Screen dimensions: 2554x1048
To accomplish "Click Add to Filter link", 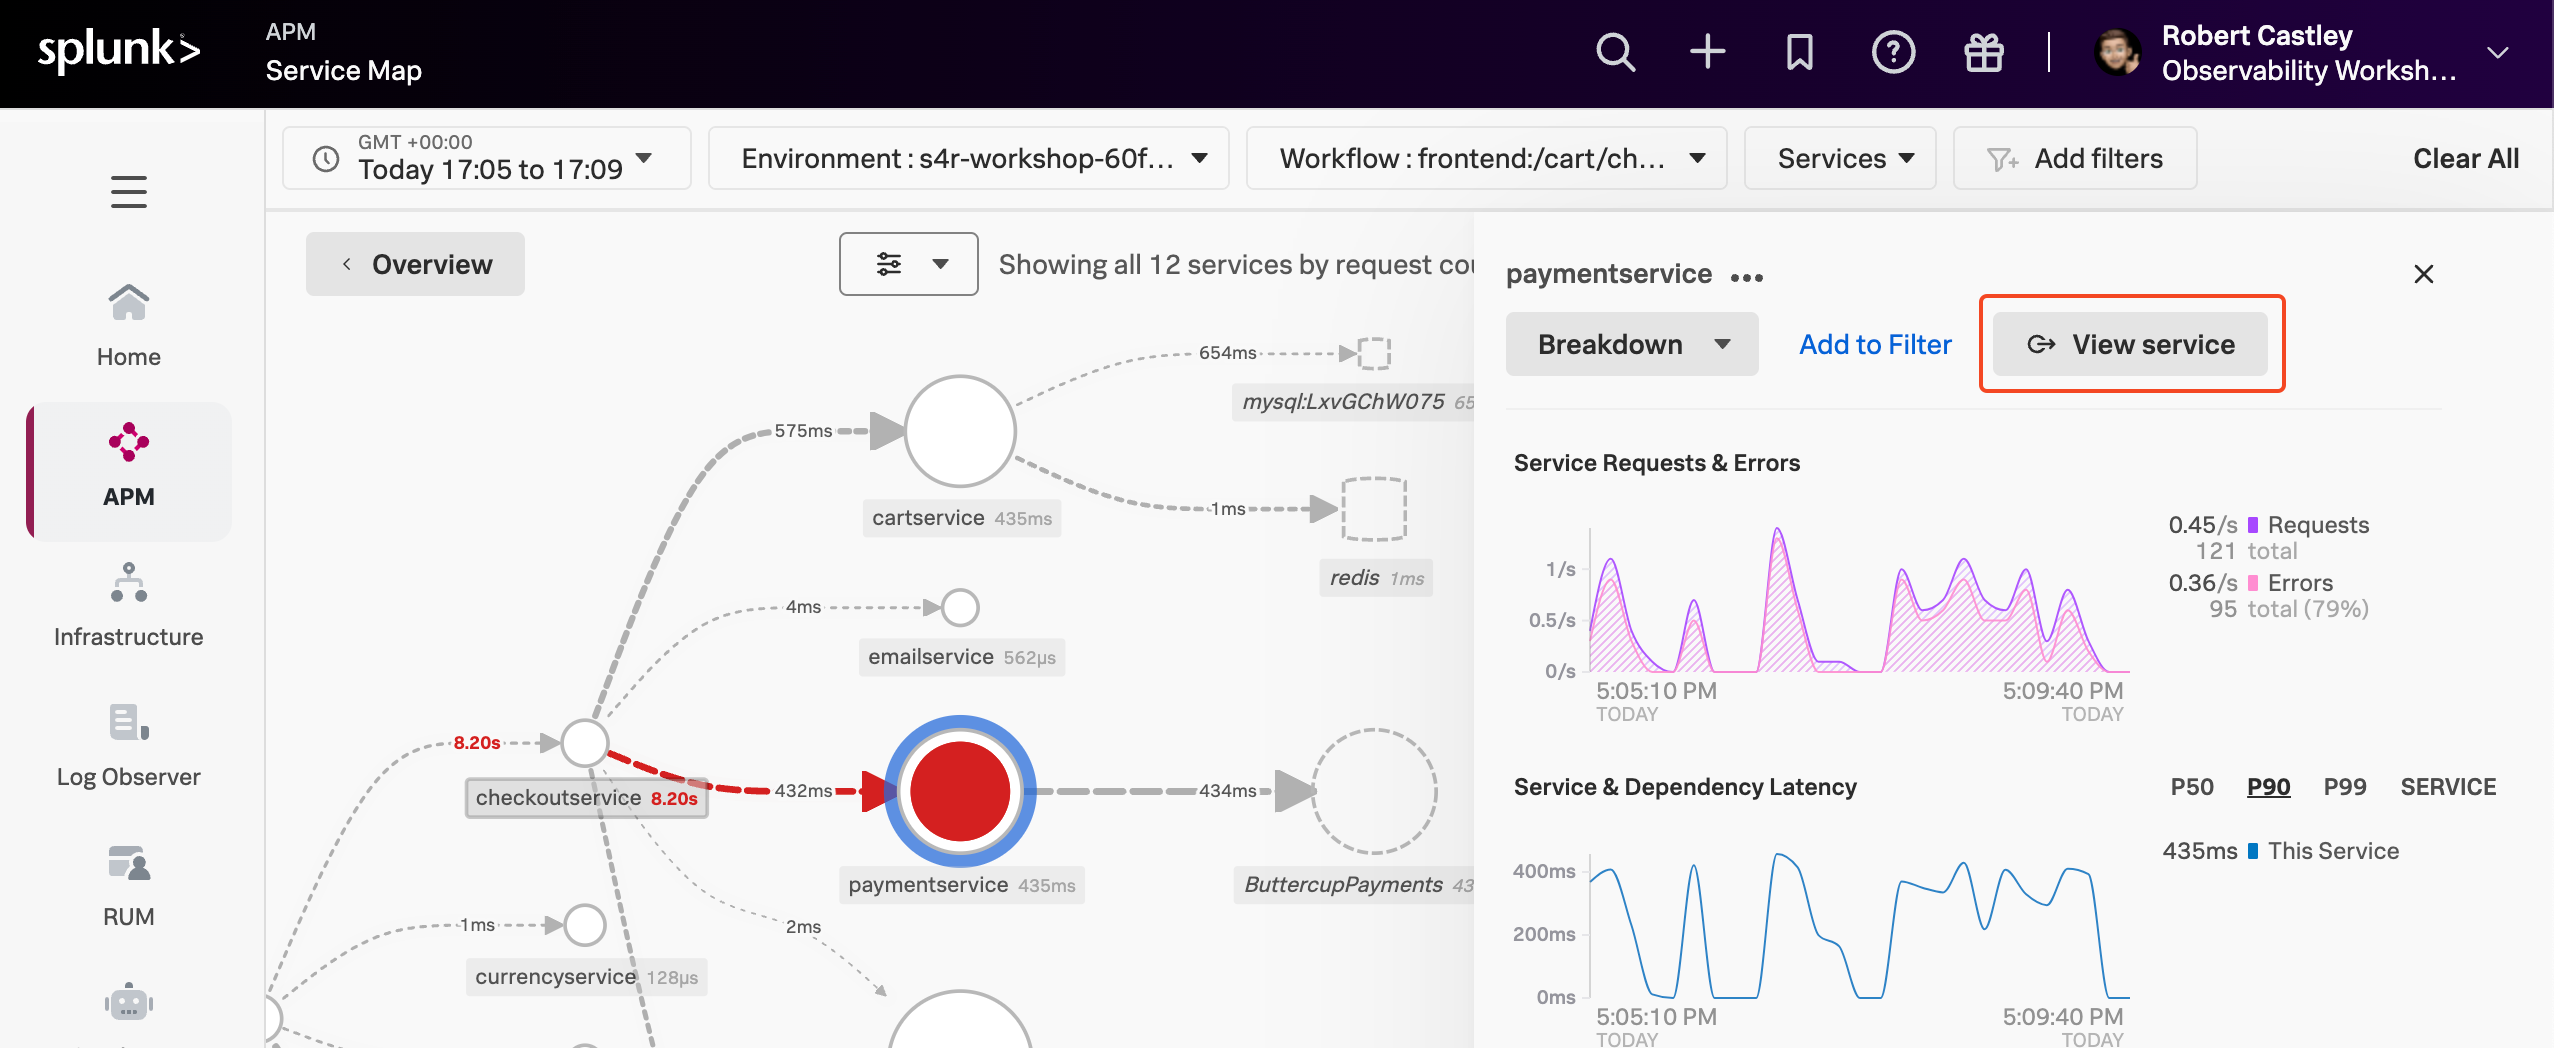I will pos(1875,344).
